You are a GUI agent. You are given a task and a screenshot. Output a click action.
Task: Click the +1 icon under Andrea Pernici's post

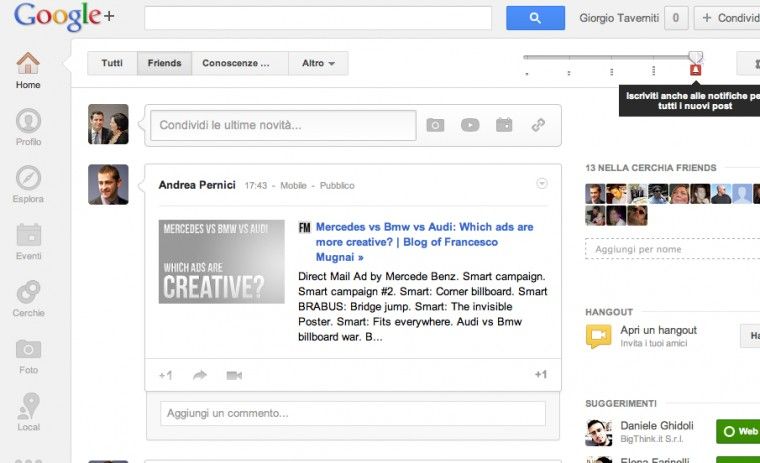coord(165,375)
